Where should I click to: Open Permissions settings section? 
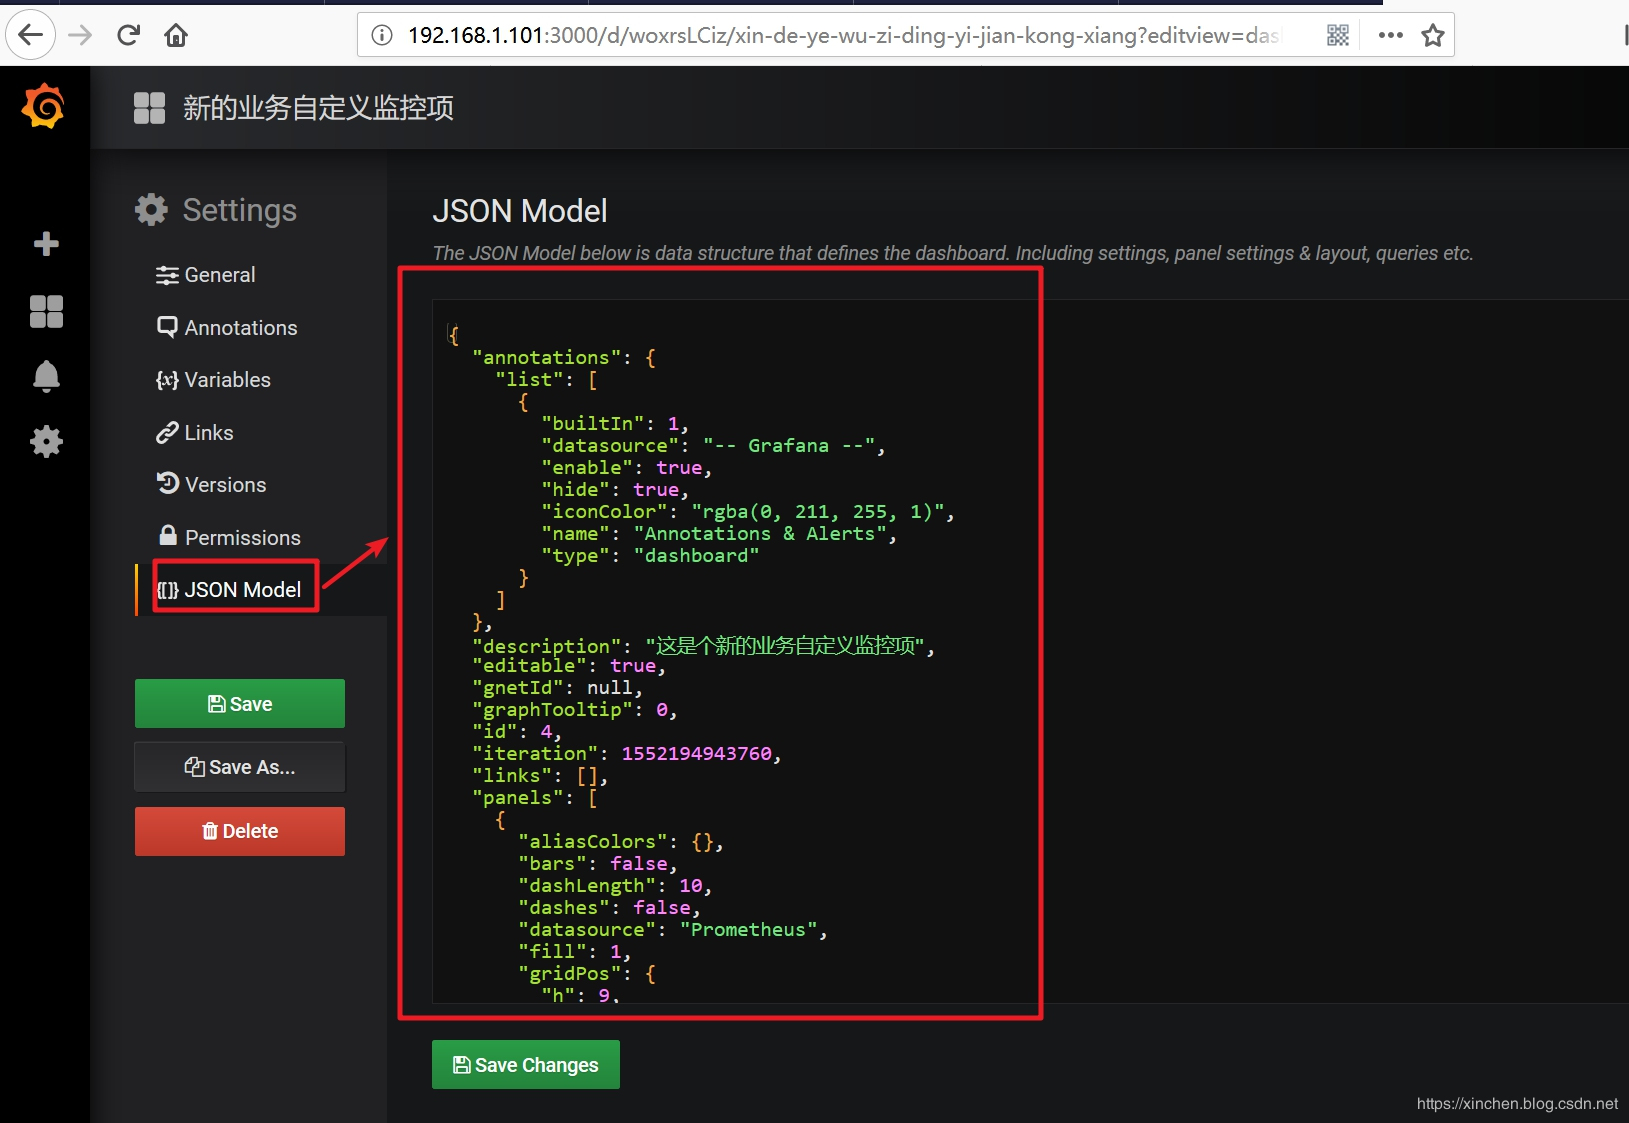coord(229,538)
